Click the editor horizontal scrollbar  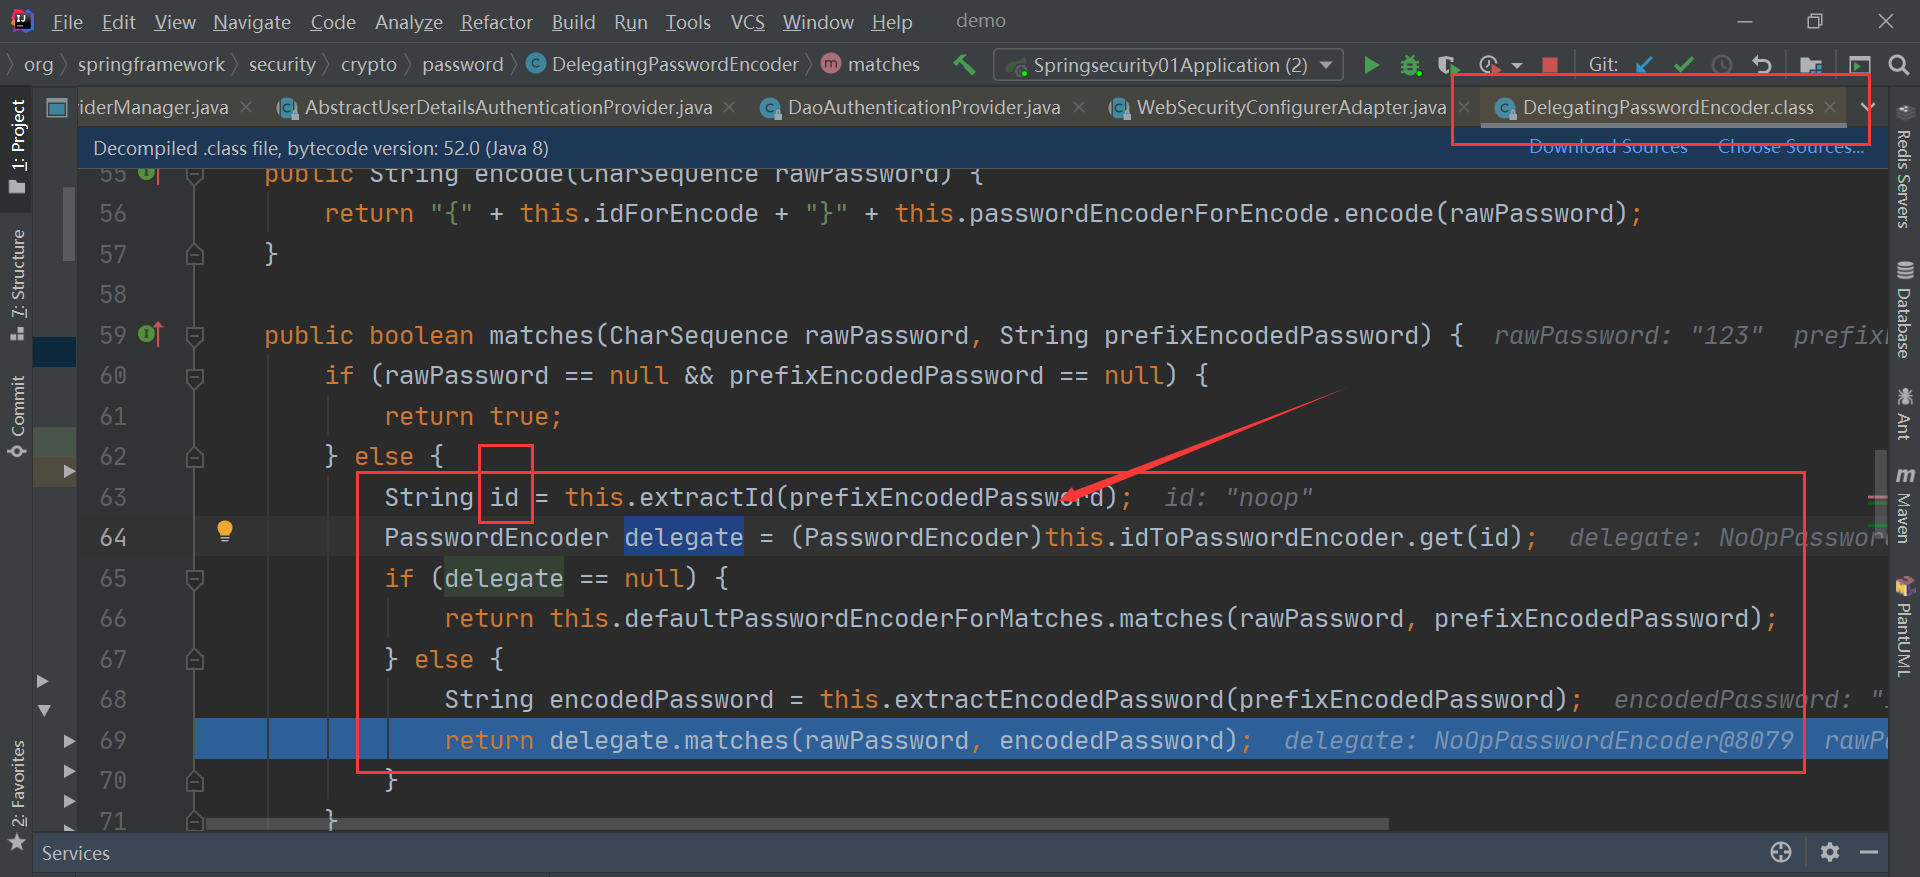tap(796, 824)
